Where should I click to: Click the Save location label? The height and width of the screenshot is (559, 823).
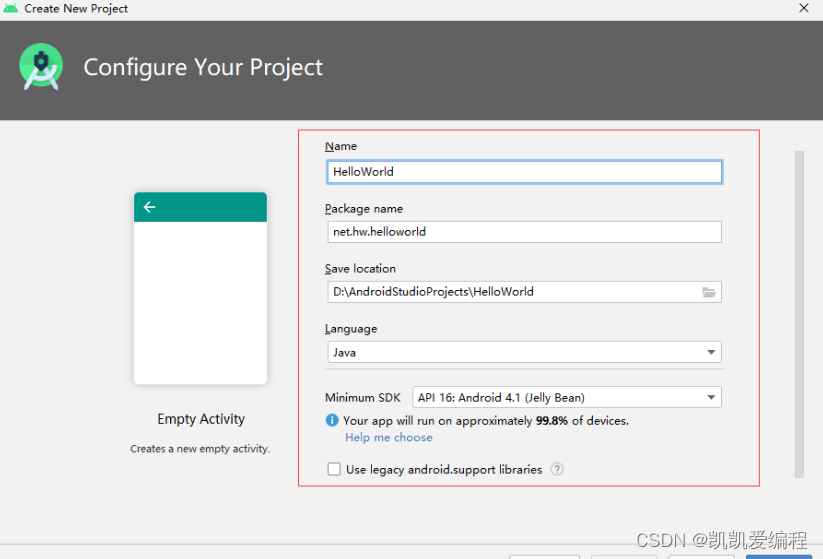(360, 268)
